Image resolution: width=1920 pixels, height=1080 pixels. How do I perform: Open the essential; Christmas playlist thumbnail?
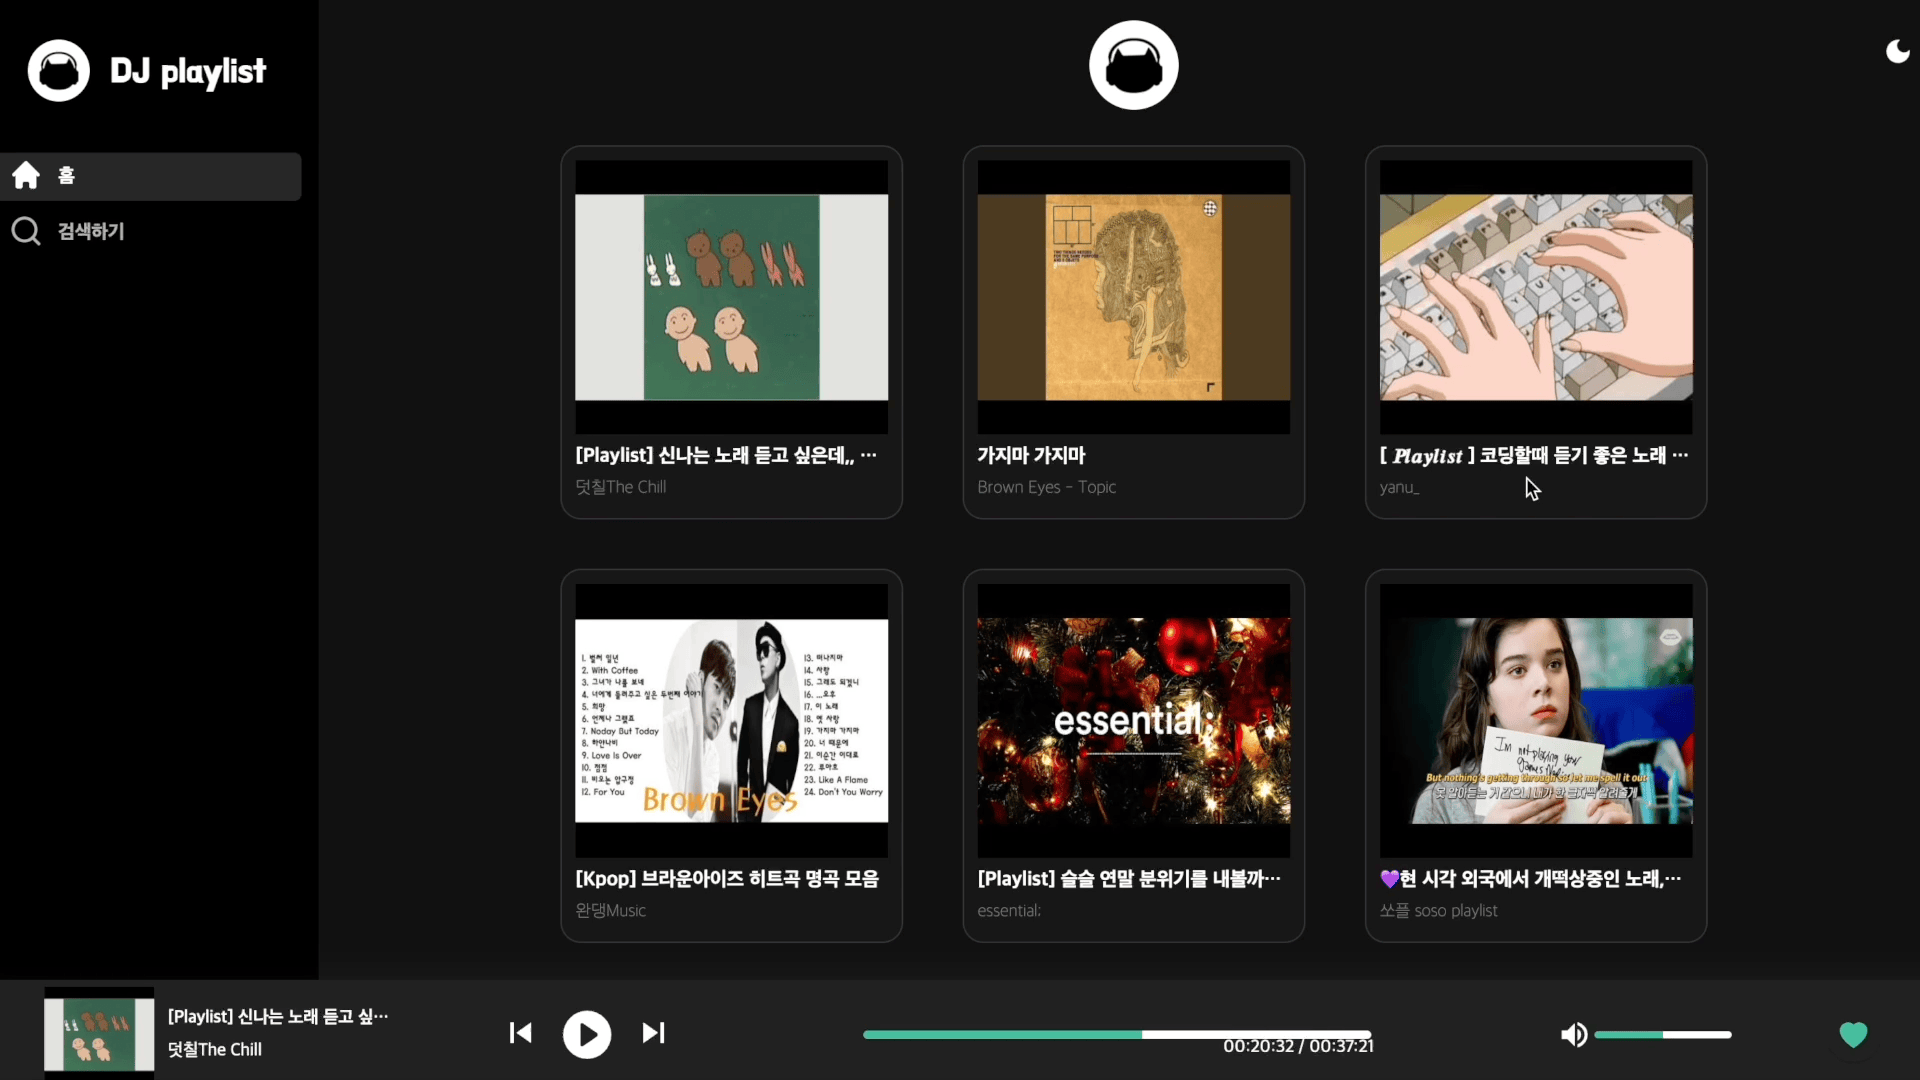pyautogui.click(x=1133, y=718)
